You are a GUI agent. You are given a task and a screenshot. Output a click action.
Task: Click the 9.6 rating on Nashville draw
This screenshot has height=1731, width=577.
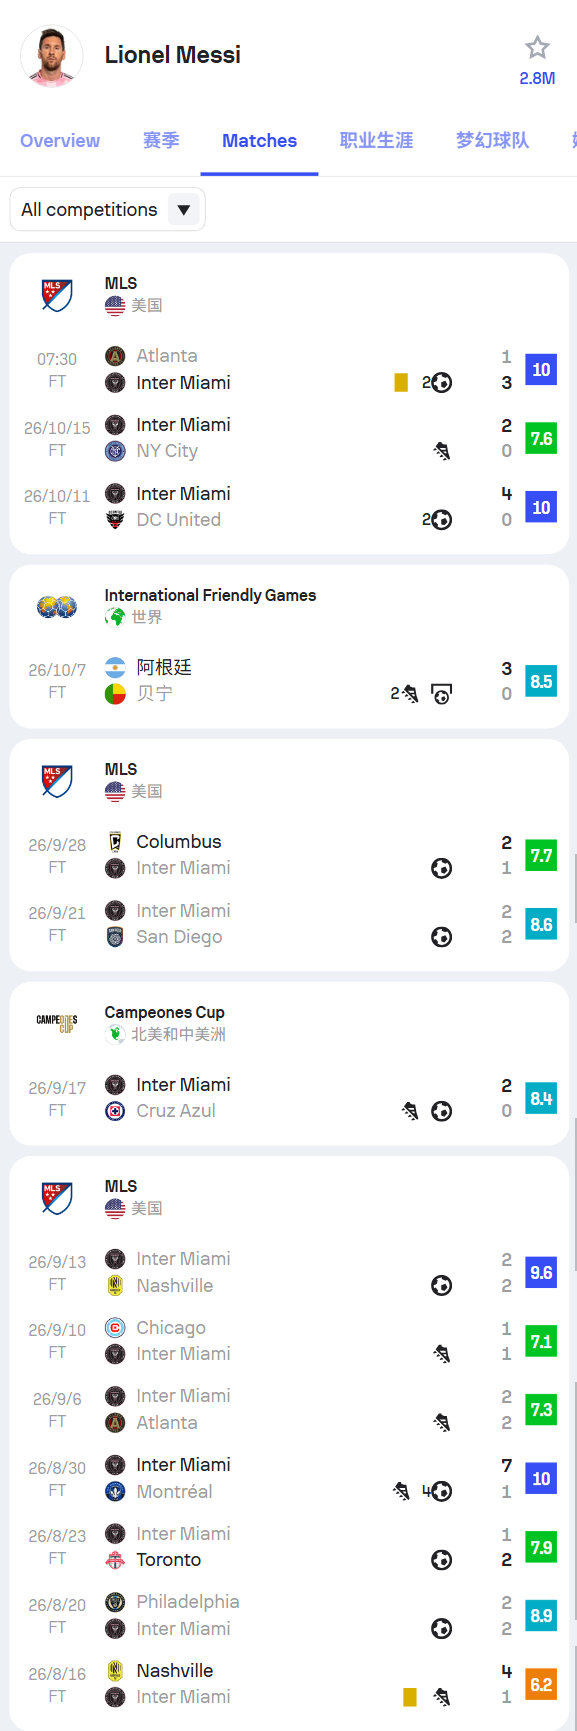coord(541,1272)
